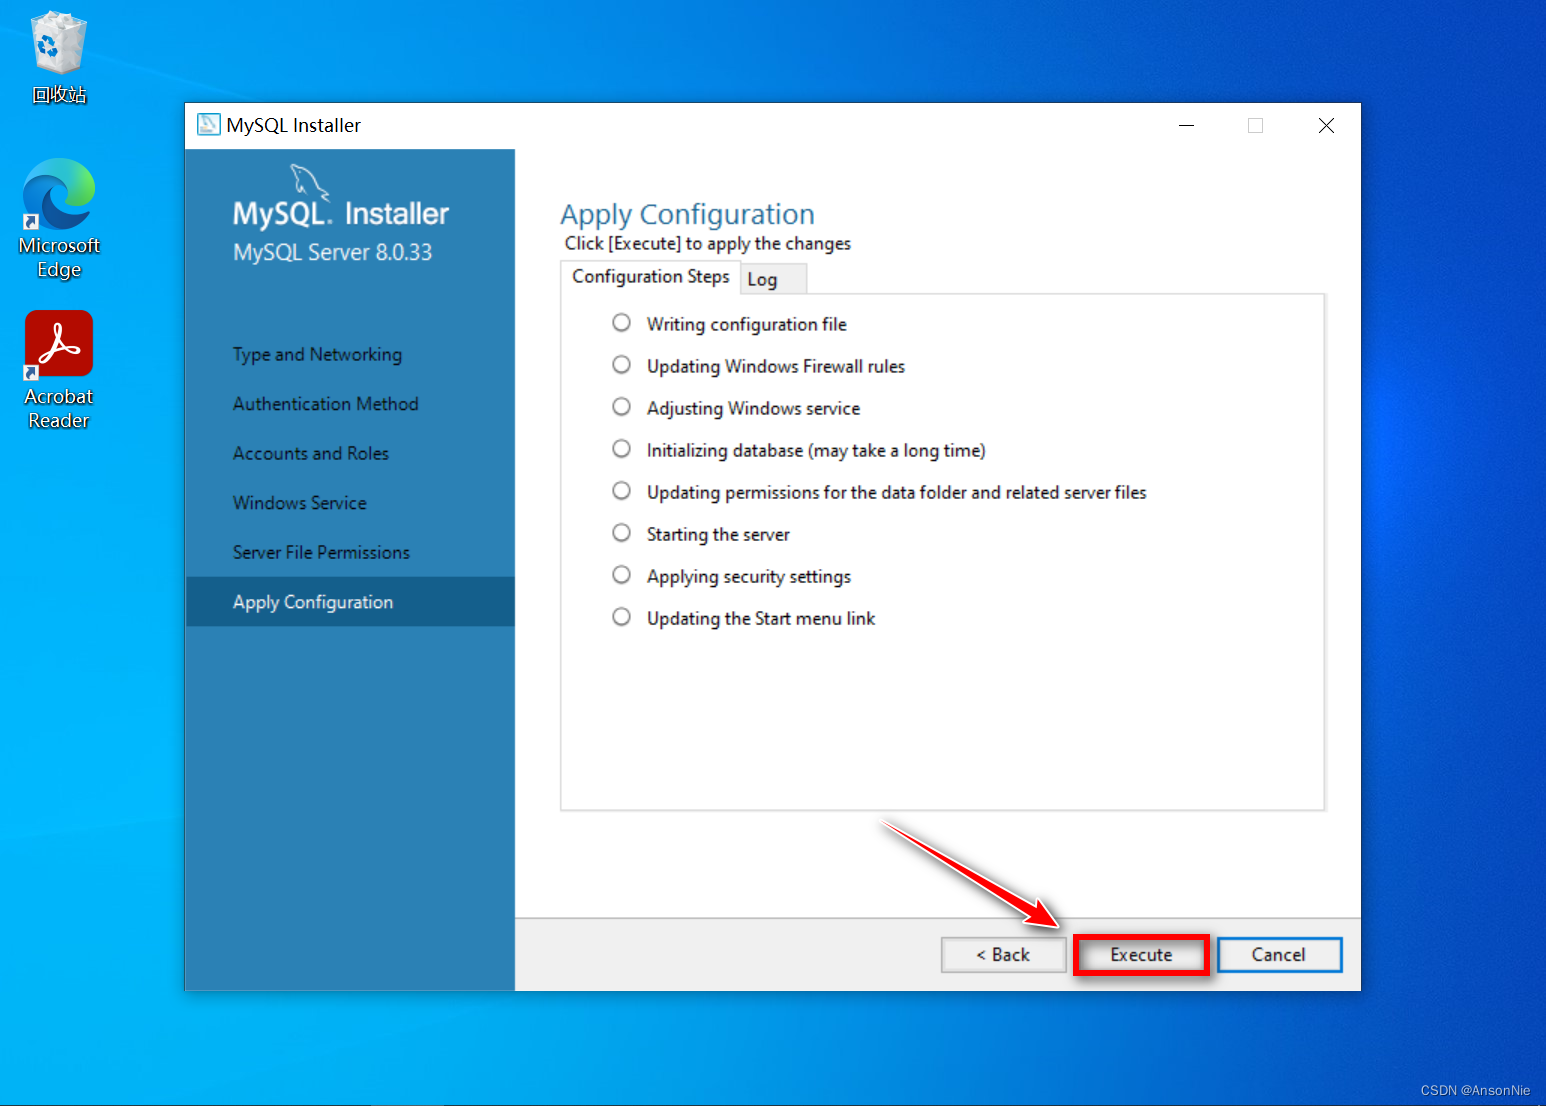Screen dimensions: 1546x1106
Task: Select the Updating the Start menu link circle
Action: 621,617
